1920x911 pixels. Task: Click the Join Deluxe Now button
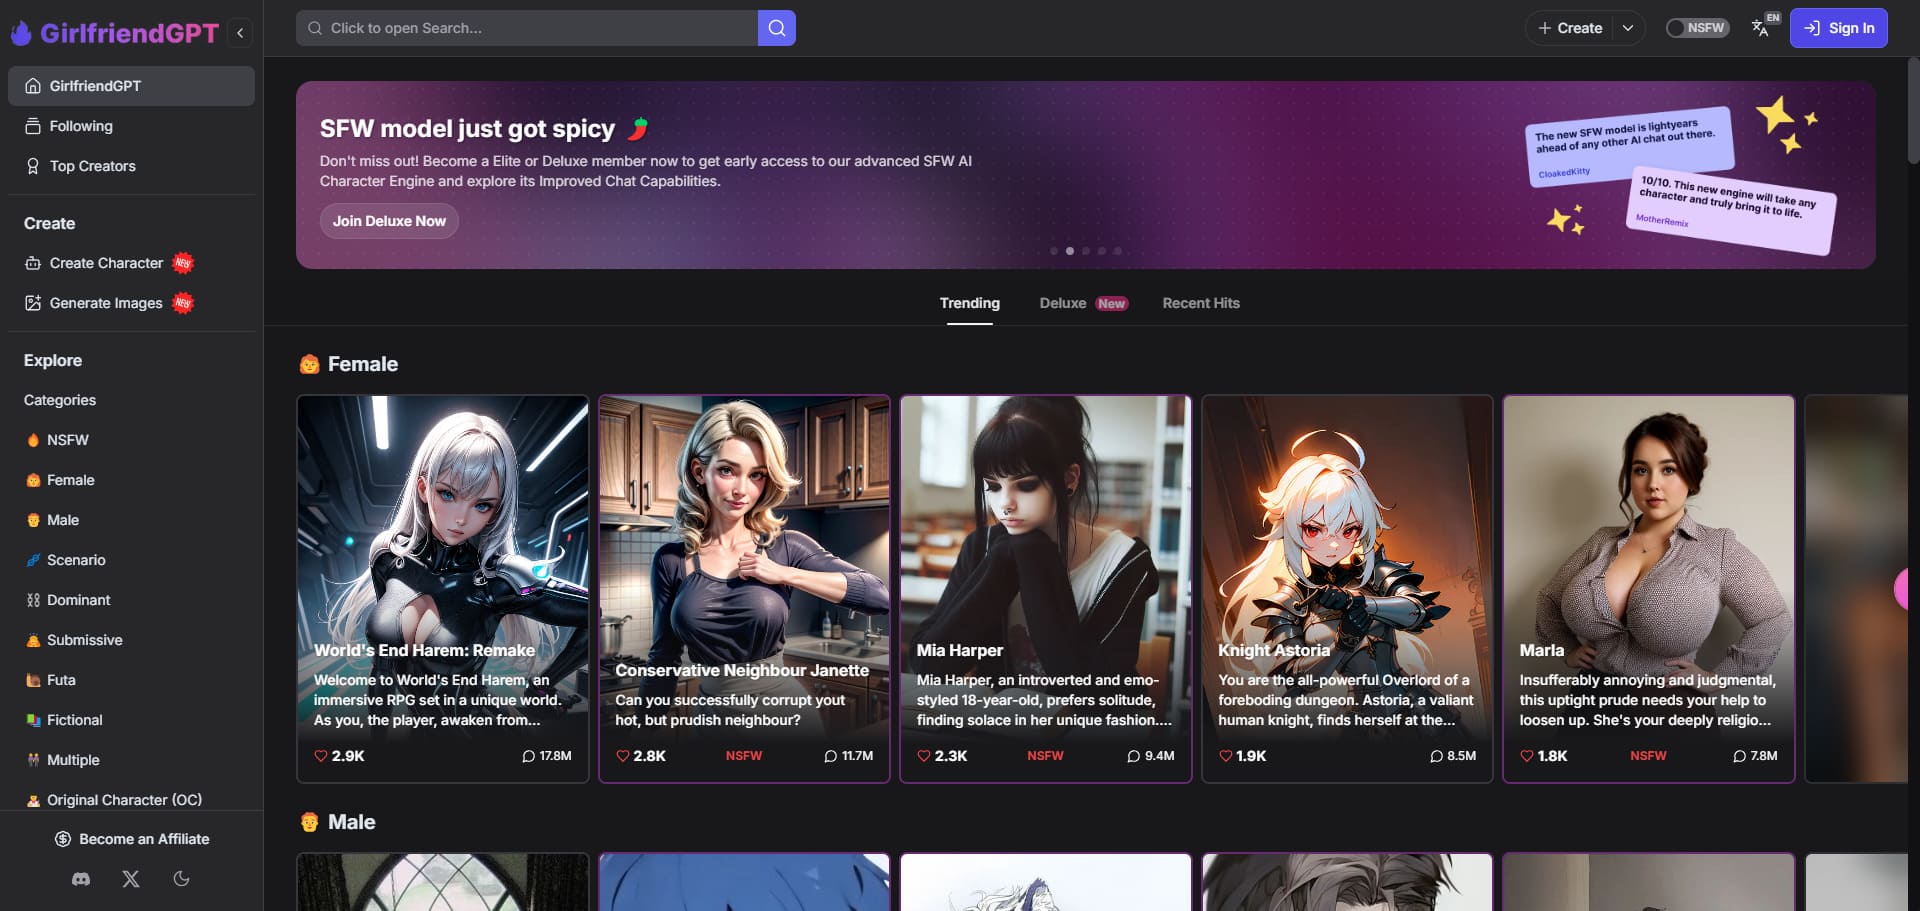(389, 221)
